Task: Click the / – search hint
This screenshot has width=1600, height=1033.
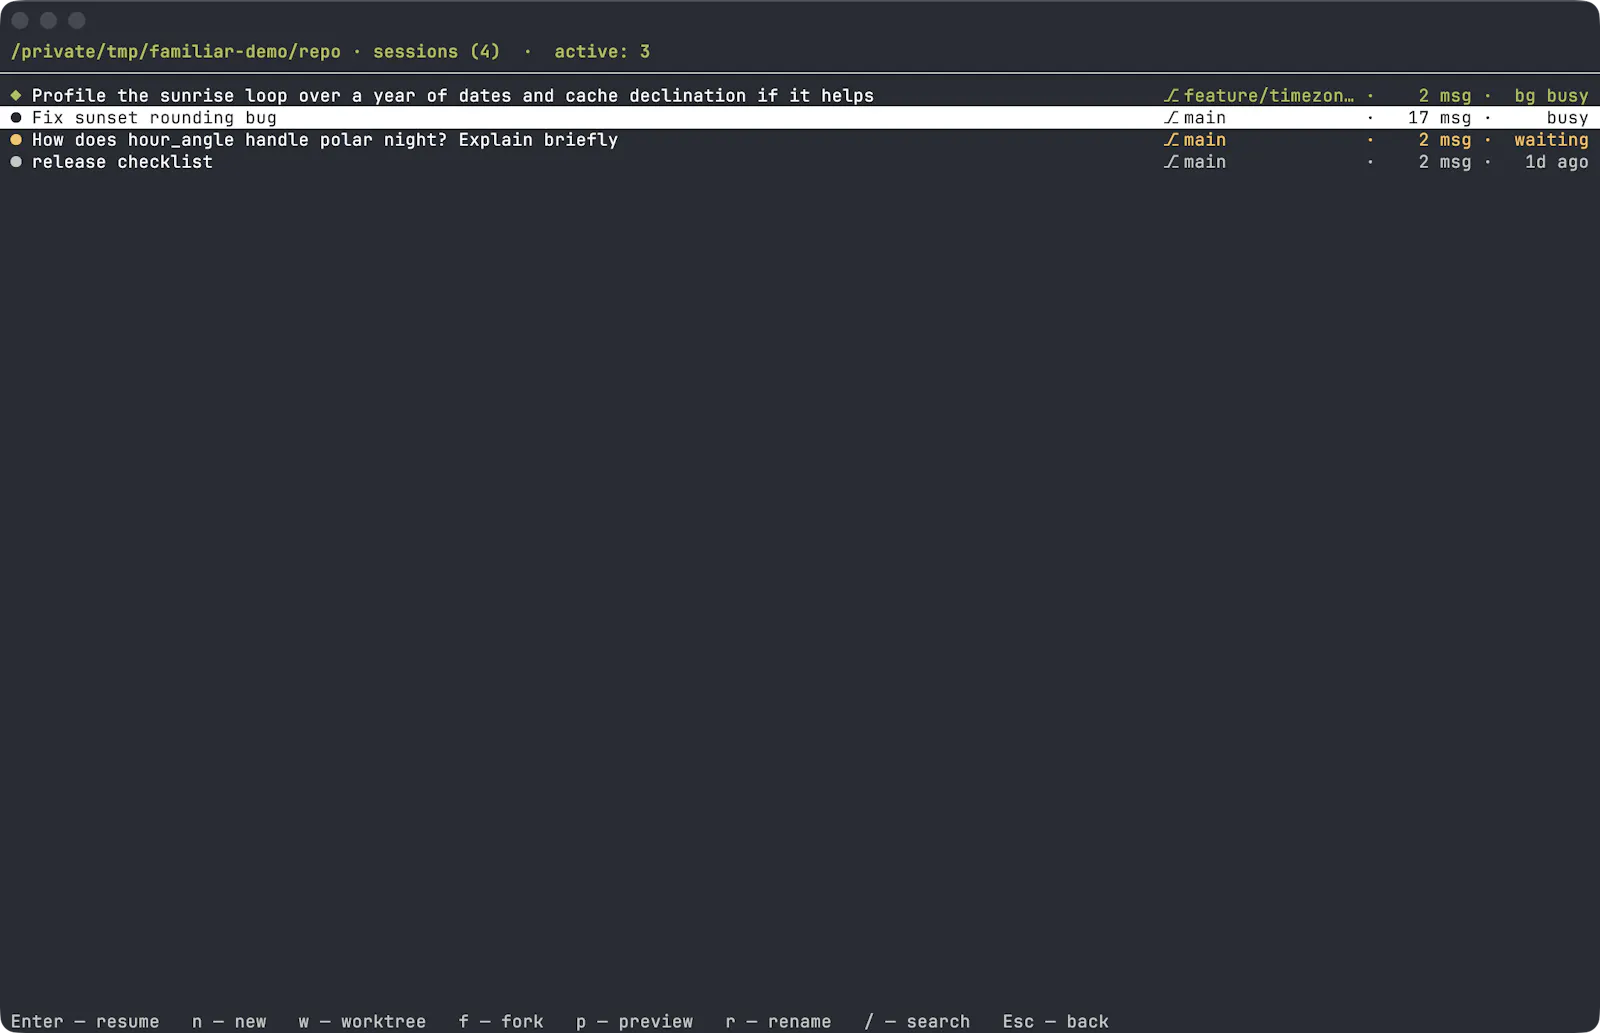Action: tap(917, 1021)
